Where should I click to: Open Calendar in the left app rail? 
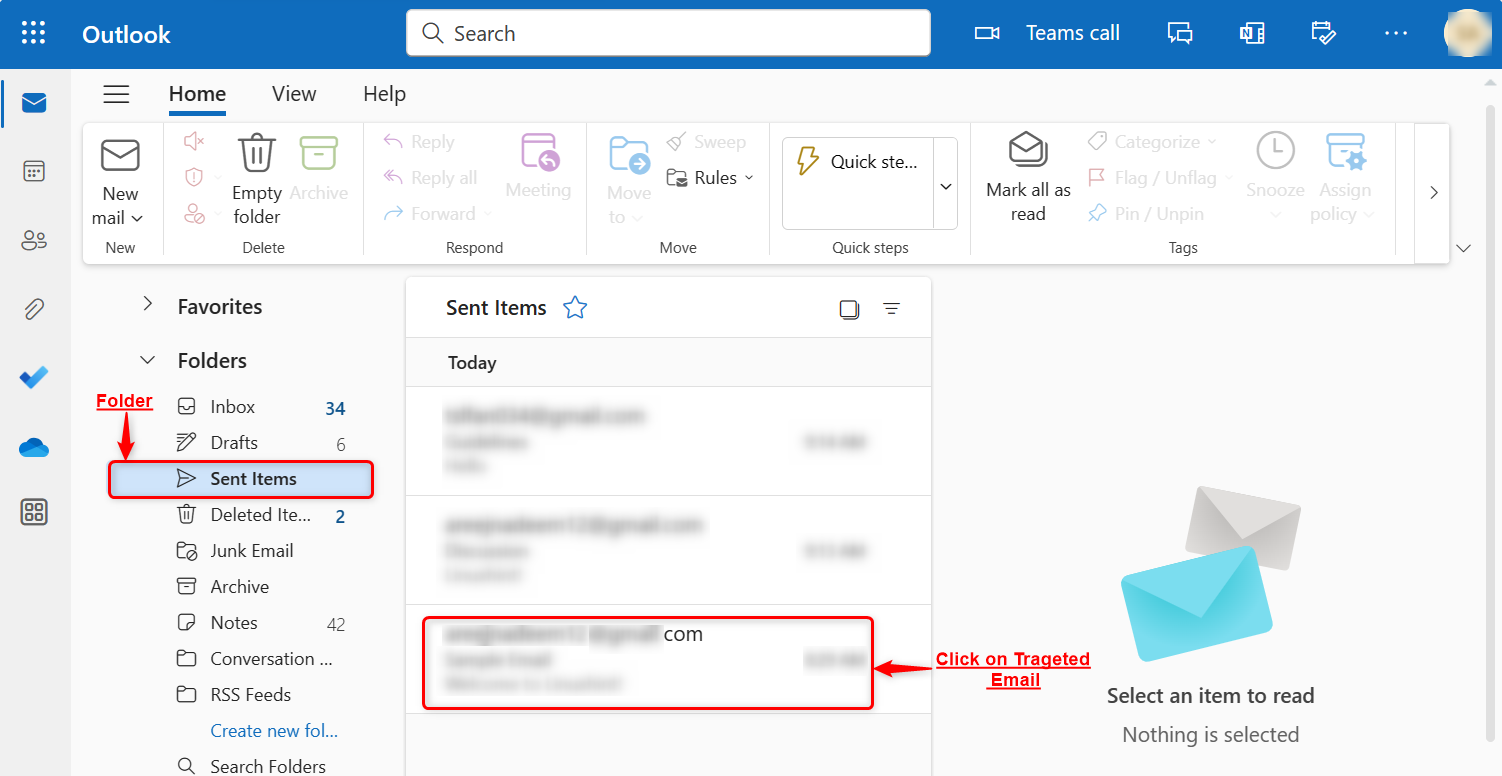[34, 171]
